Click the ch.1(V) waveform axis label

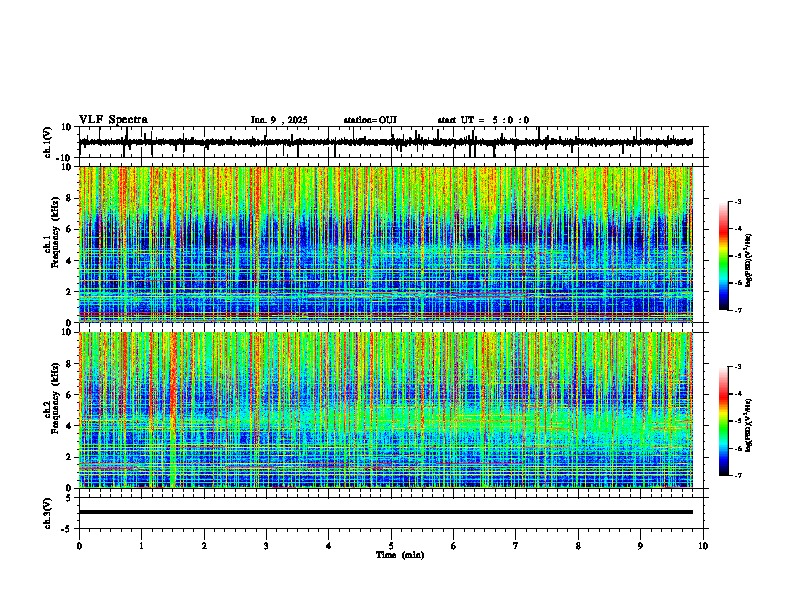48,142
